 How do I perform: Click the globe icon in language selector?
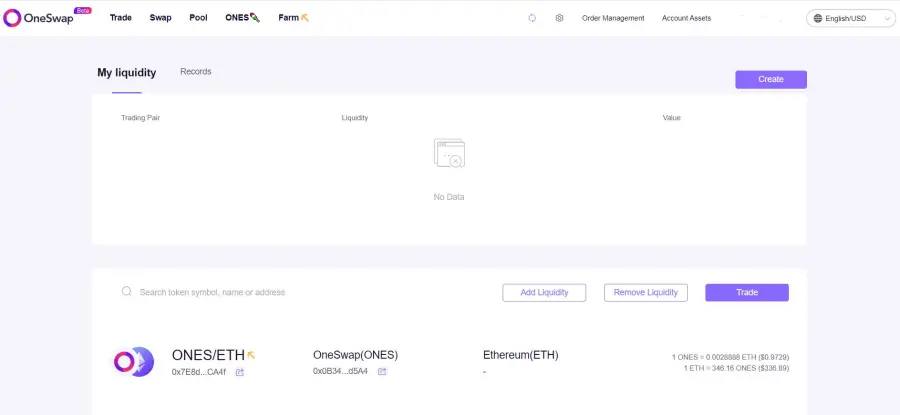click(x=818, y=18)
